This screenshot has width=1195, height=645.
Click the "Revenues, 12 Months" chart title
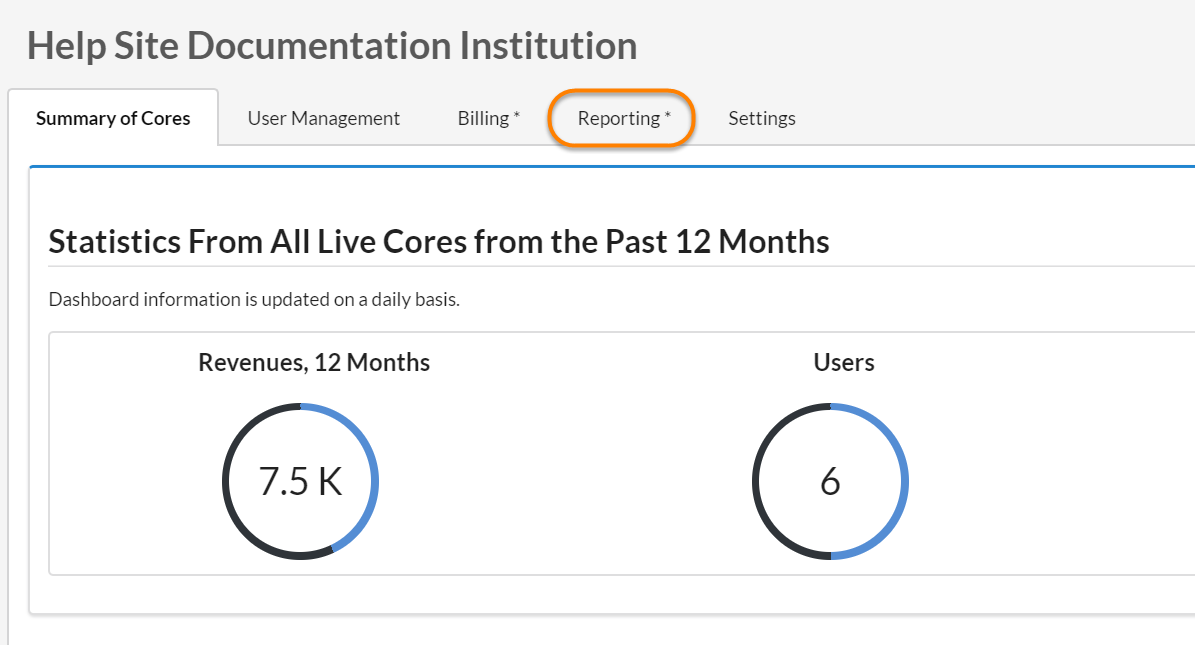[314, 362]
